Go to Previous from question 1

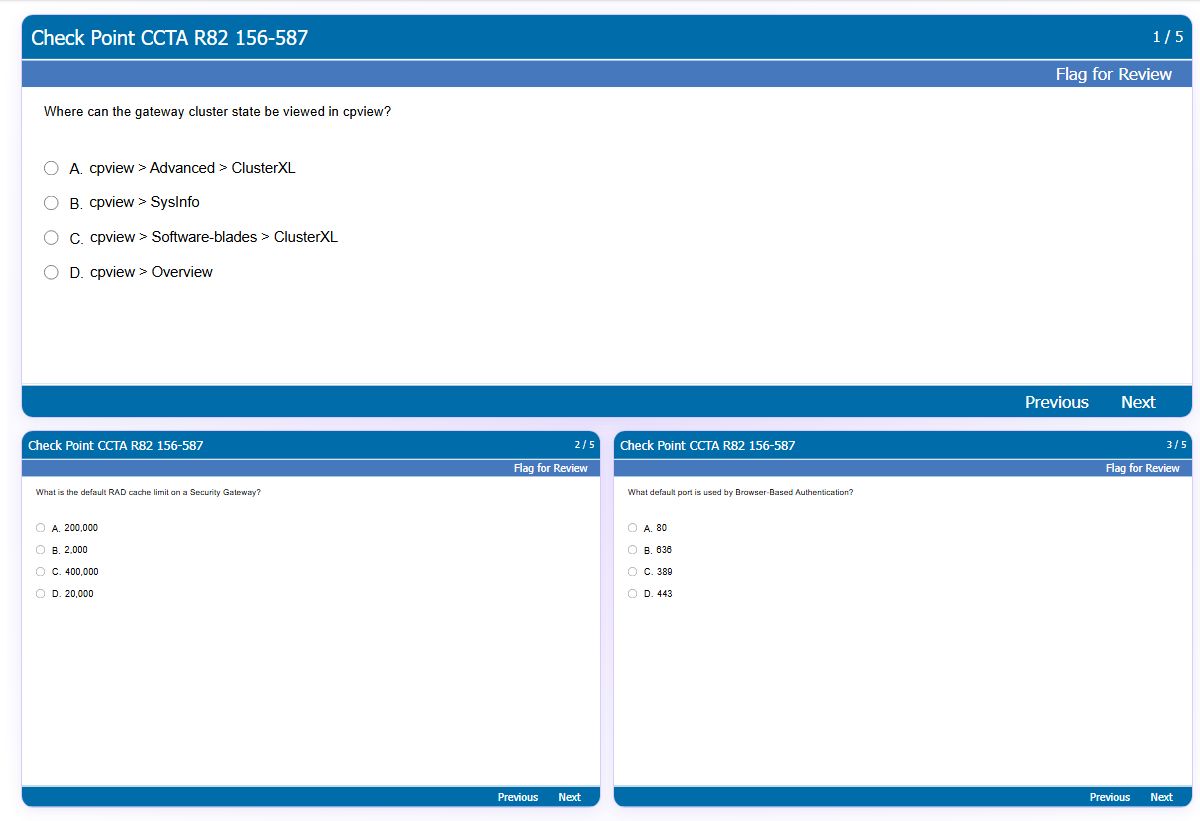pyautogui.click(x=1057, y=402)
